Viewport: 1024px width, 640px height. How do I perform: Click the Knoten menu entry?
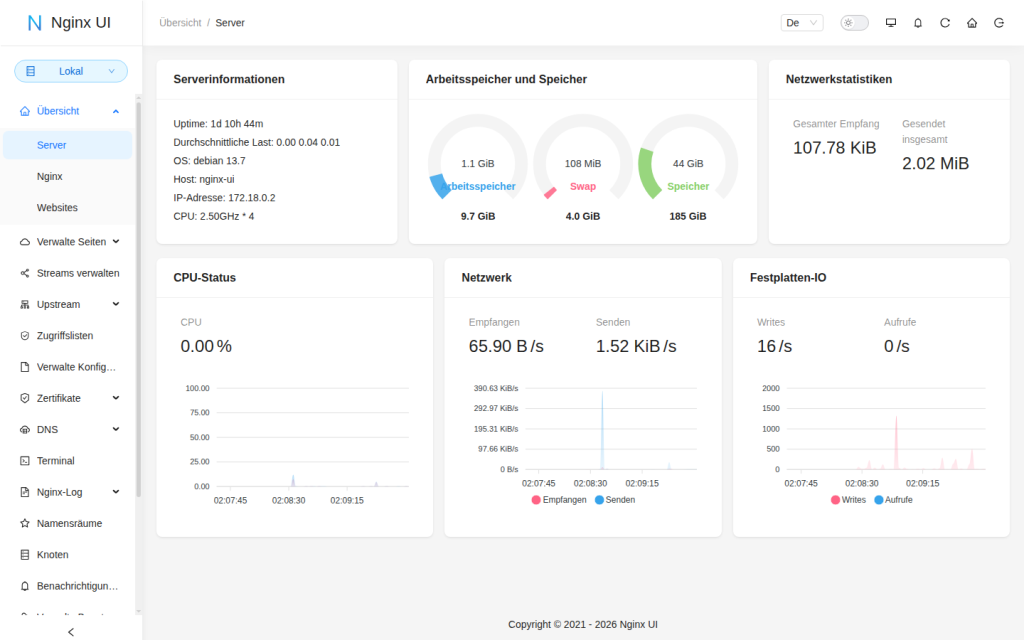pyautogui.click(x=67, y=555)
